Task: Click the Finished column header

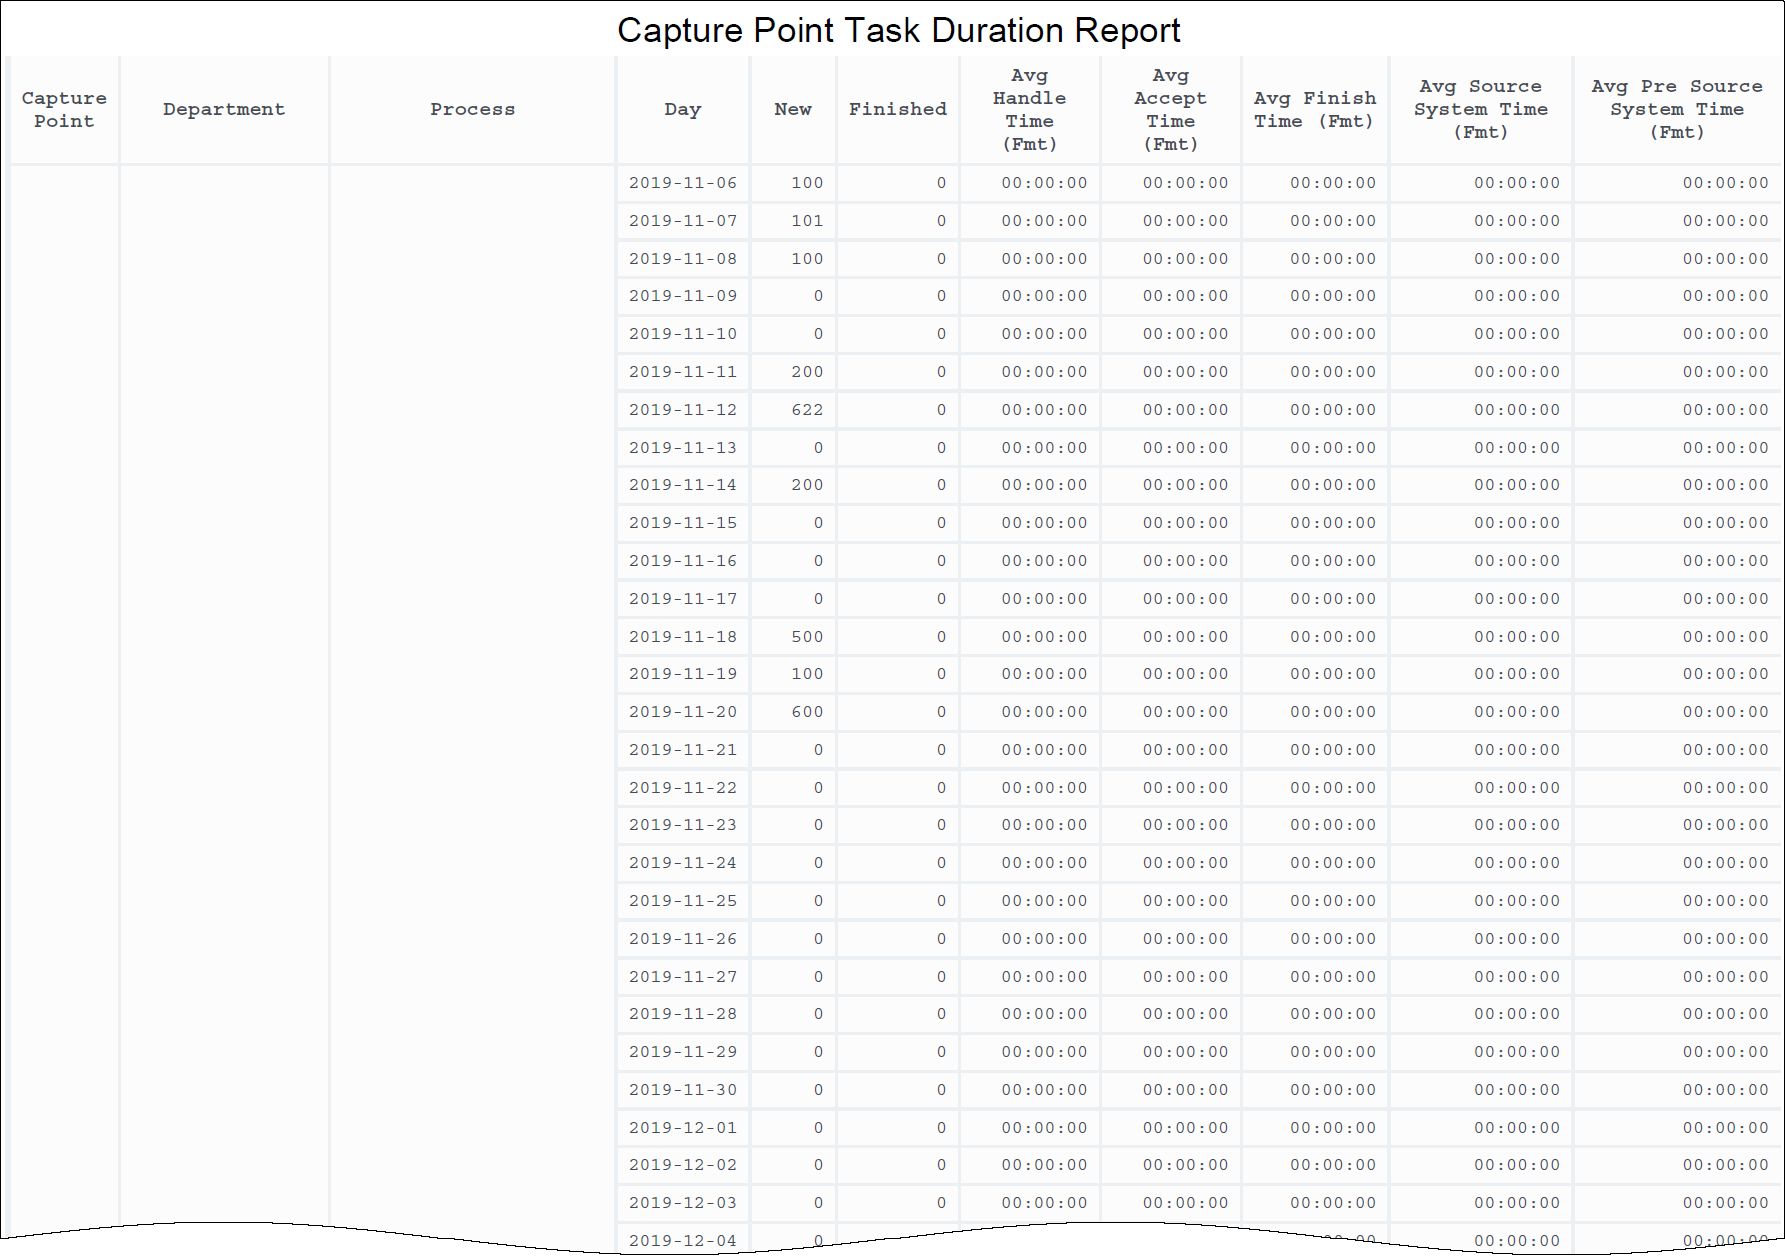Action: point(897,110)
